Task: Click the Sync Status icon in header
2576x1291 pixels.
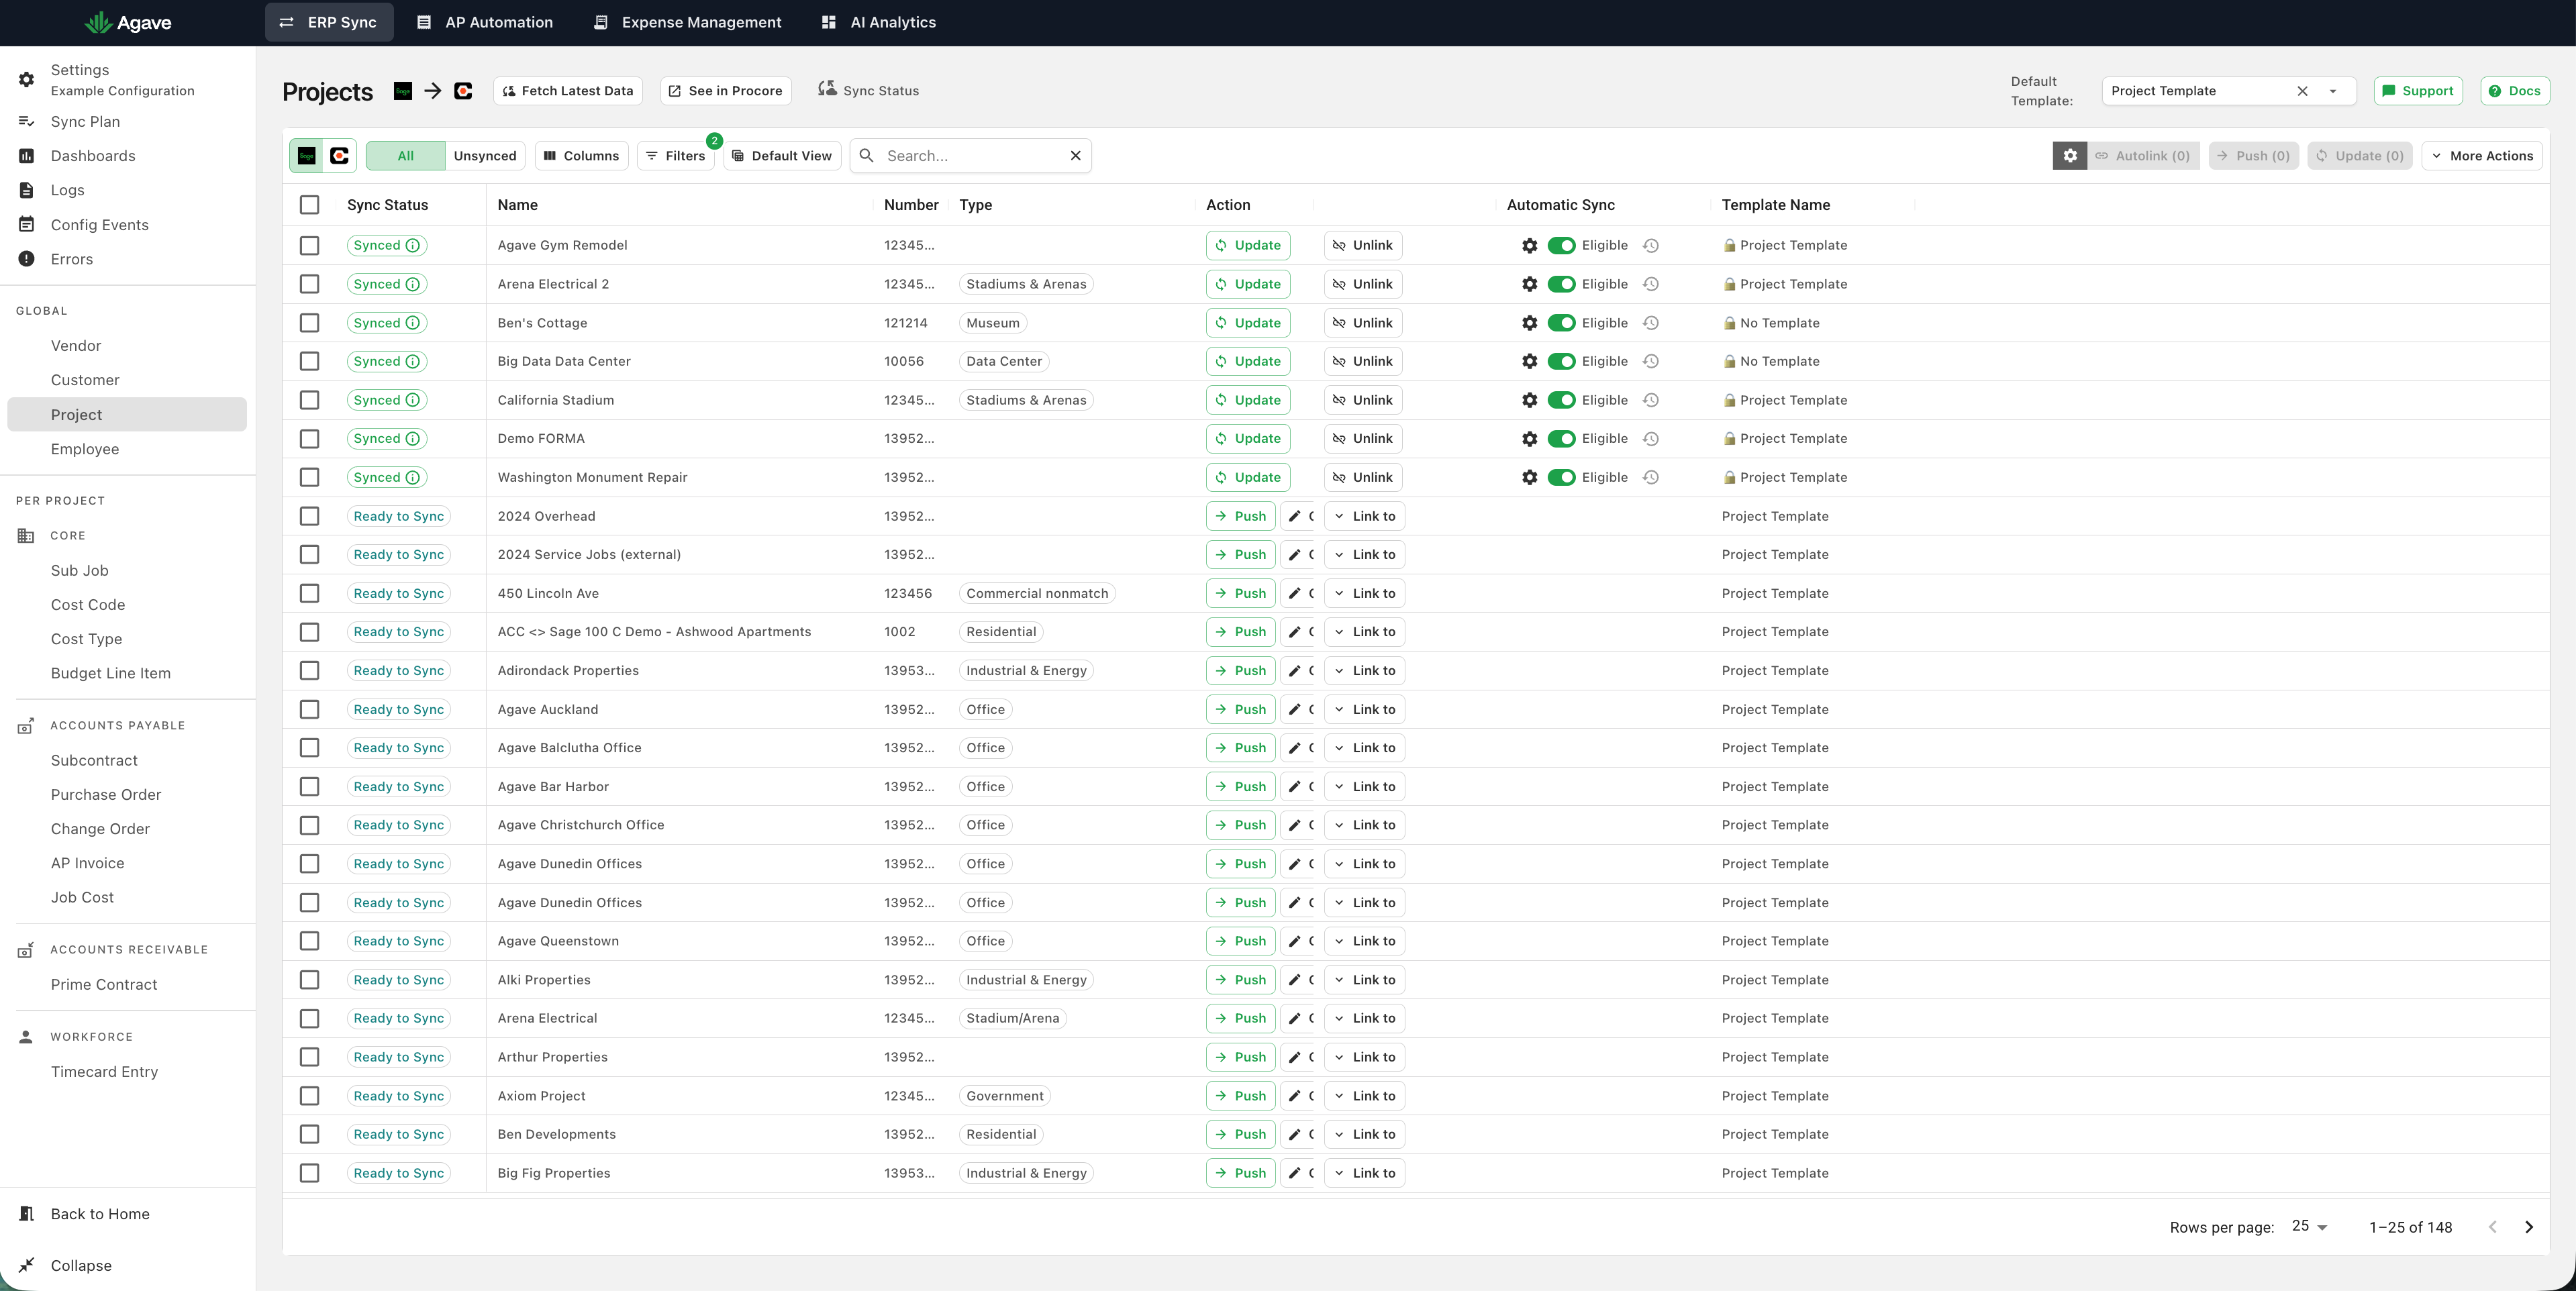Action: [x=827, y=89]
